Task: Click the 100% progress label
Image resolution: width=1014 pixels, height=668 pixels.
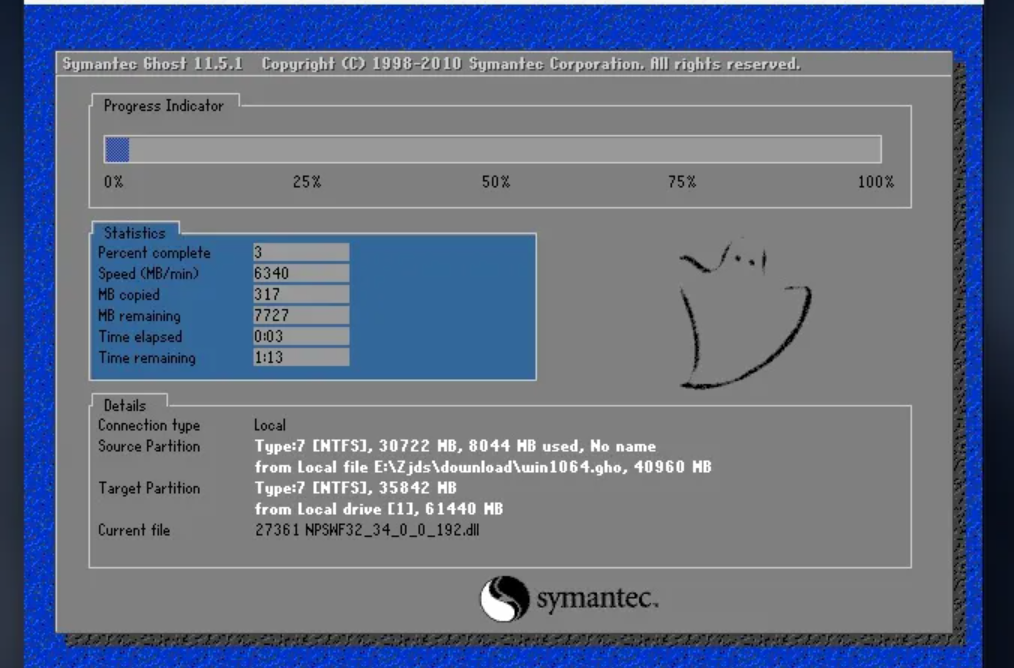Action: (875, 182)
